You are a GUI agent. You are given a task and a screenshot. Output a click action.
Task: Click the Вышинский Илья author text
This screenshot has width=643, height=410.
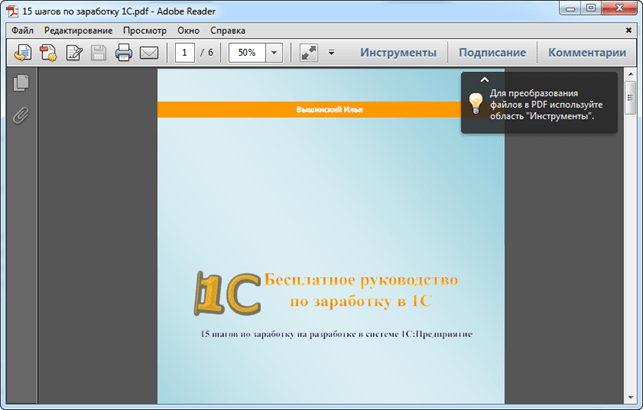329,109
